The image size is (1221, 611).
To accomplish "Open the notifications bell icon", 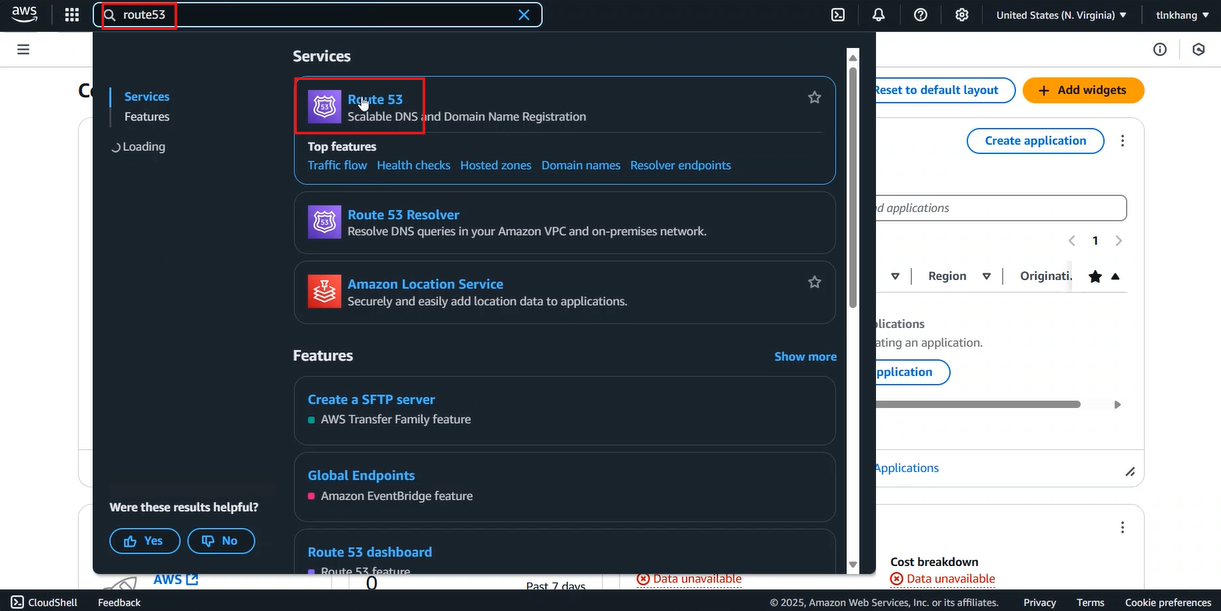I will click(x=879, y=15).
